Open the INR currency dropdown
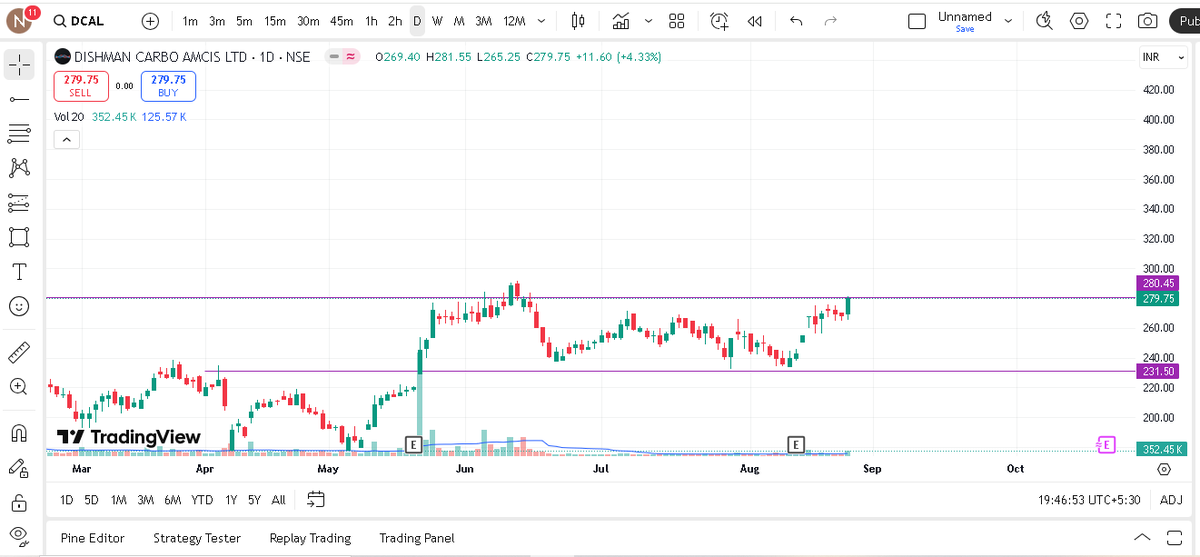 tap(1163, 58)
